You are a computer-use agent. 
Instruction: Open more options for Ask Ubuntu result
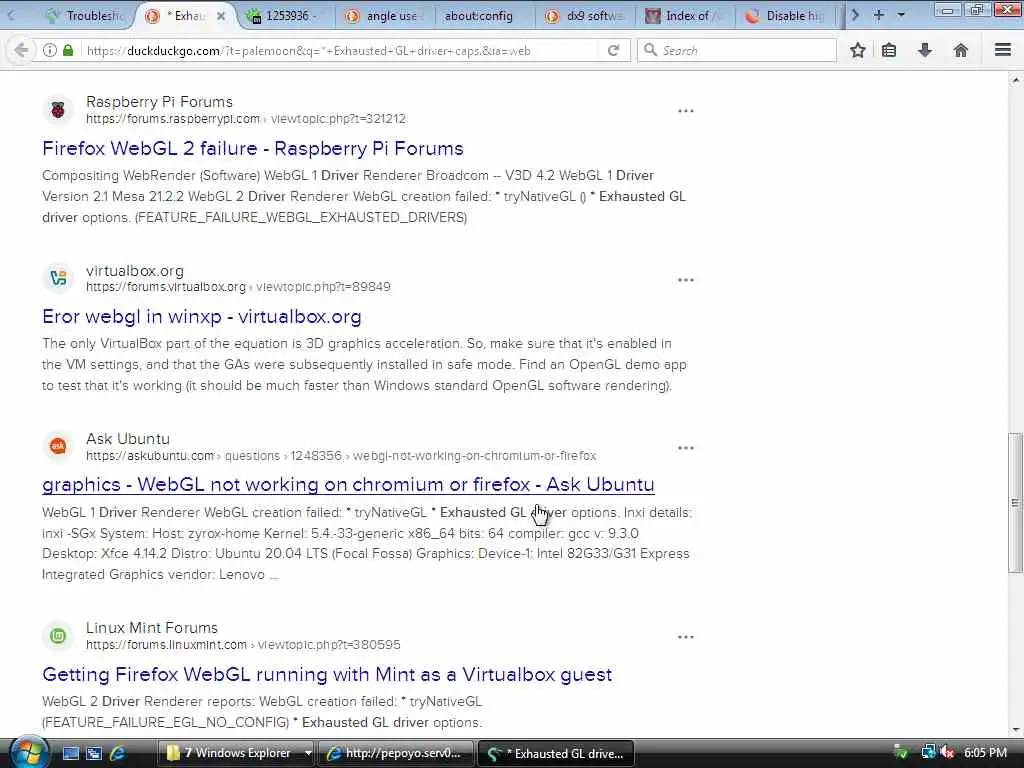tap(686, 448)
